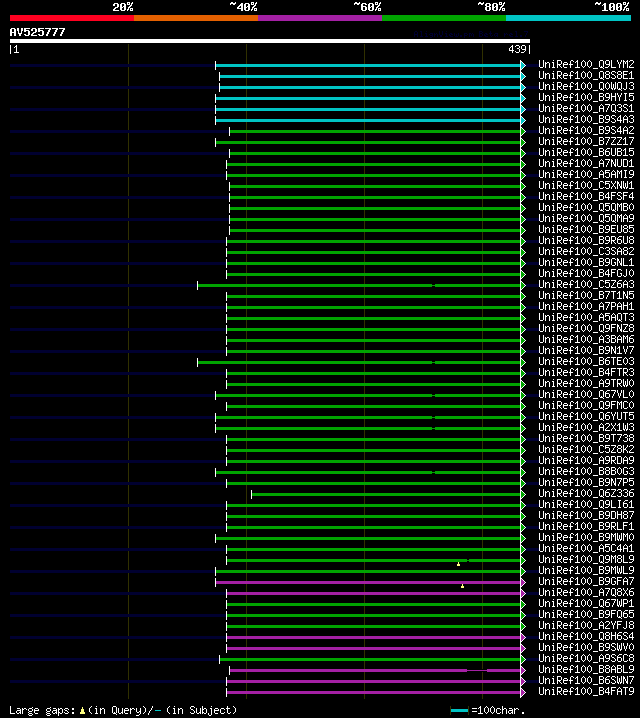
Task: Choose the UniRef100_B7T1N5 label
Action: pos(586,295)
